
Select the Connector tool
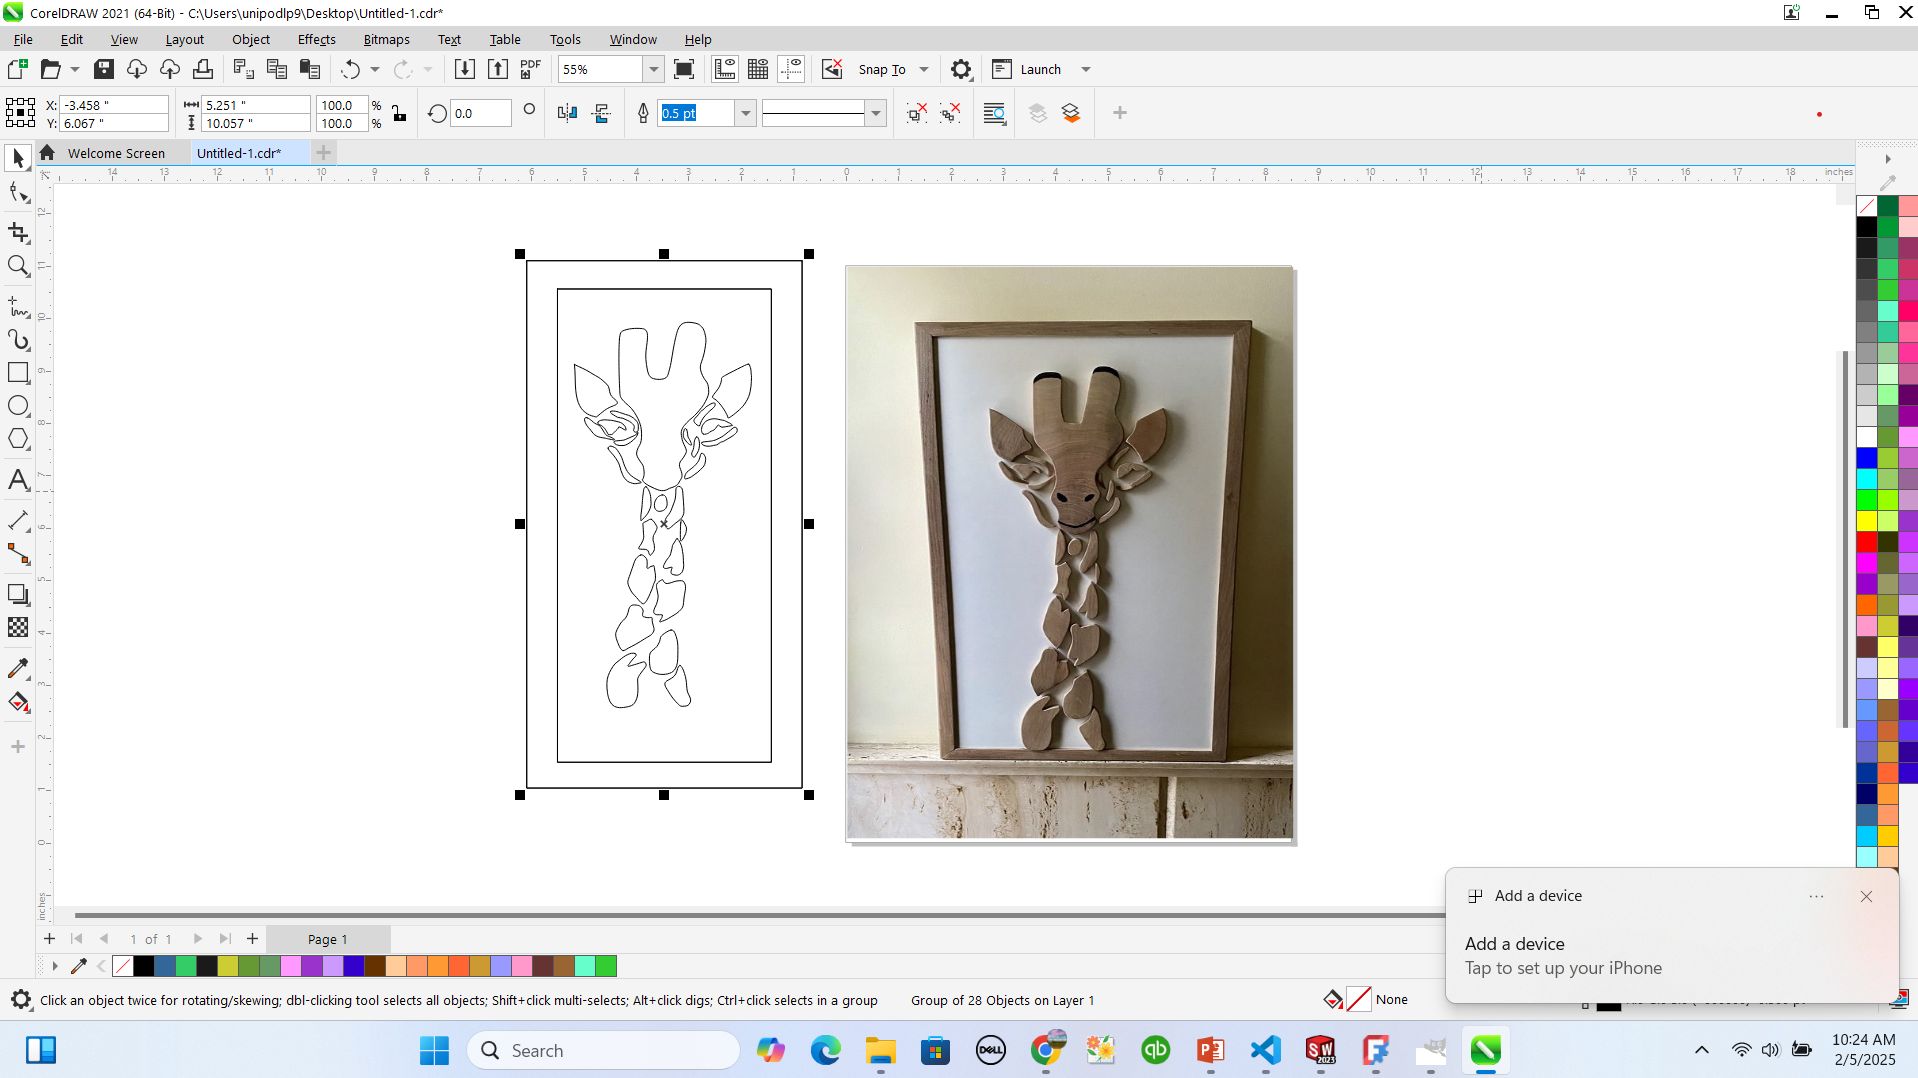[18, 554]
